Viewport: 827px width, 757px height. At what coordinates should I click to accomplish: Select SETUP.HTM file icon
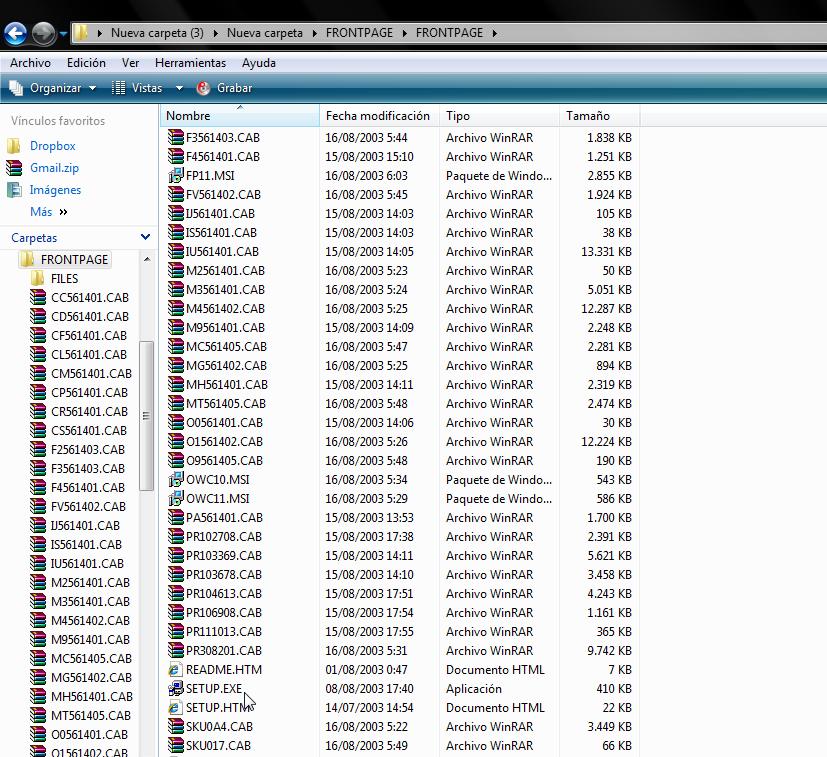pyautogui.click(x=176, y=707)
